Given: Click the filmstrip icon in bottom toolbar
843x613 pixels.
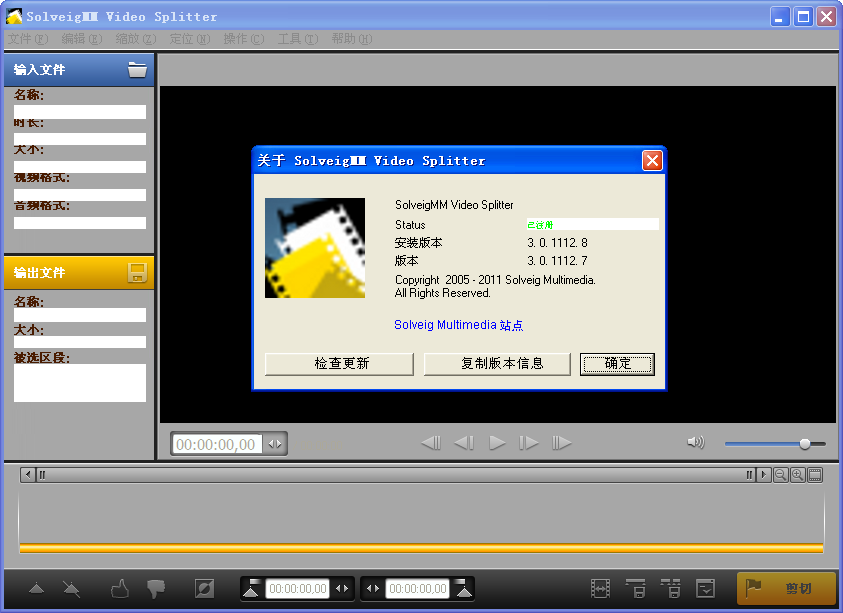Looking at the screenshot, I should [x=600, y=589].
